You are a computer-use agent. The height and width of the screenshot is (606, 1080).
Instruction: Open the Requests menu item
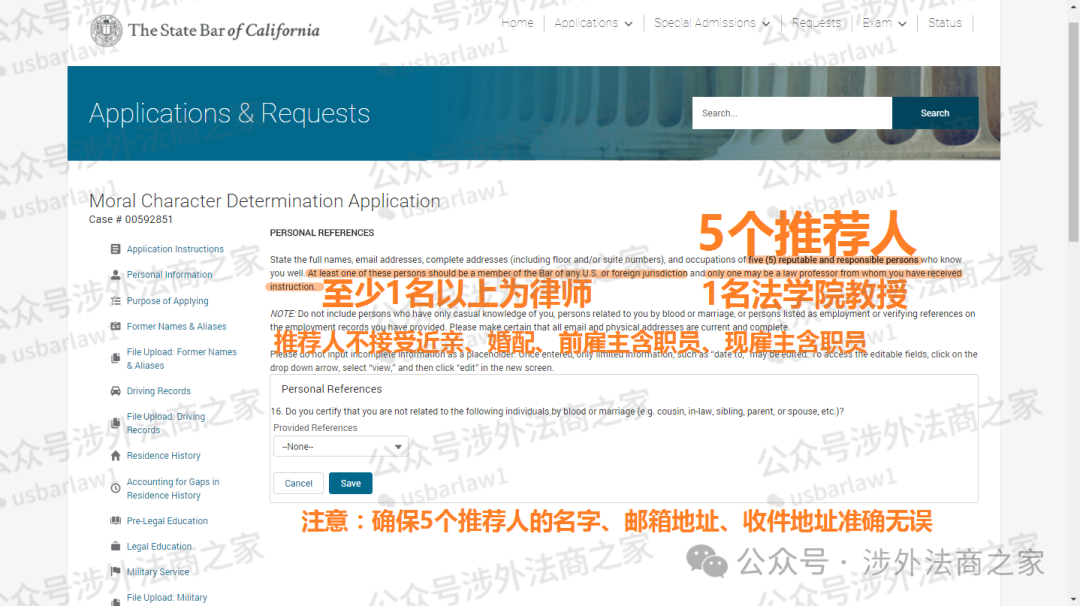[x=816, y=23]
